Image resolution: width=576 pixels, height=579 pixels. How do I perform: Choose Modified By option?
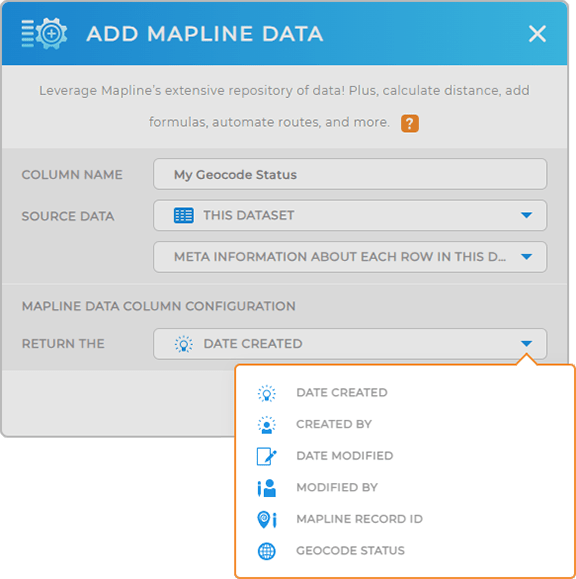(x=337, y=487)
